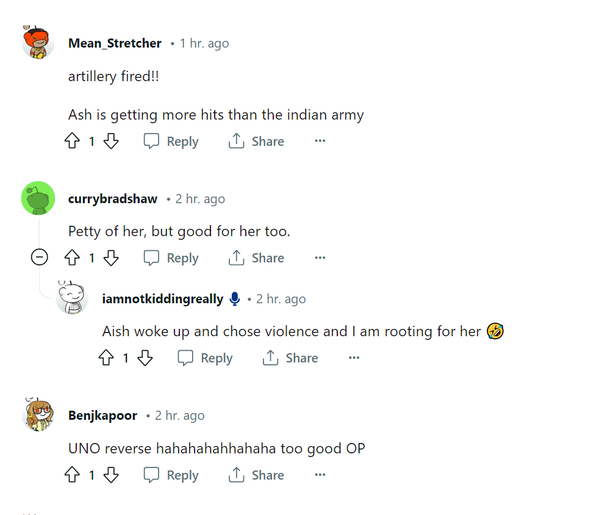This screenshot has height=515, width=616.
Task: Share Benjkapoor's comment
Action: 256,475
